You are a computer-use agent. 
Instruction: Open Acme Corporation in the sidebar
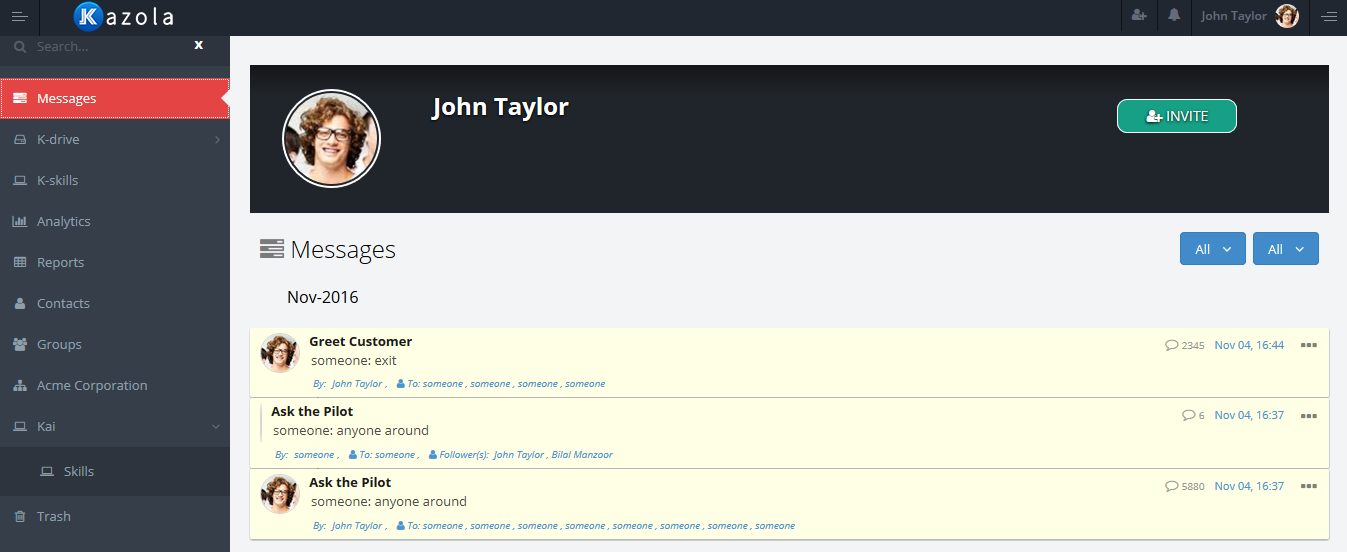pos(115,385)
